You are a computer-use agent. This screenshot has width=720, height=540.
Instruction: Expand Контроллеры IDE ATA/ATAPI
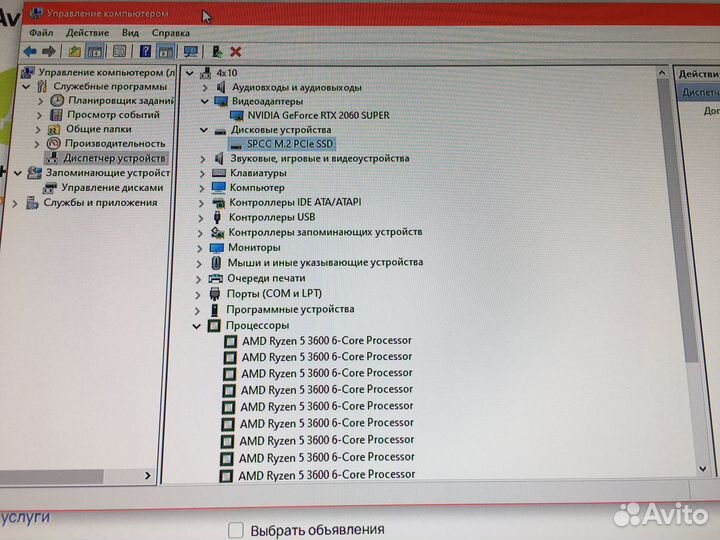(201, 202)
